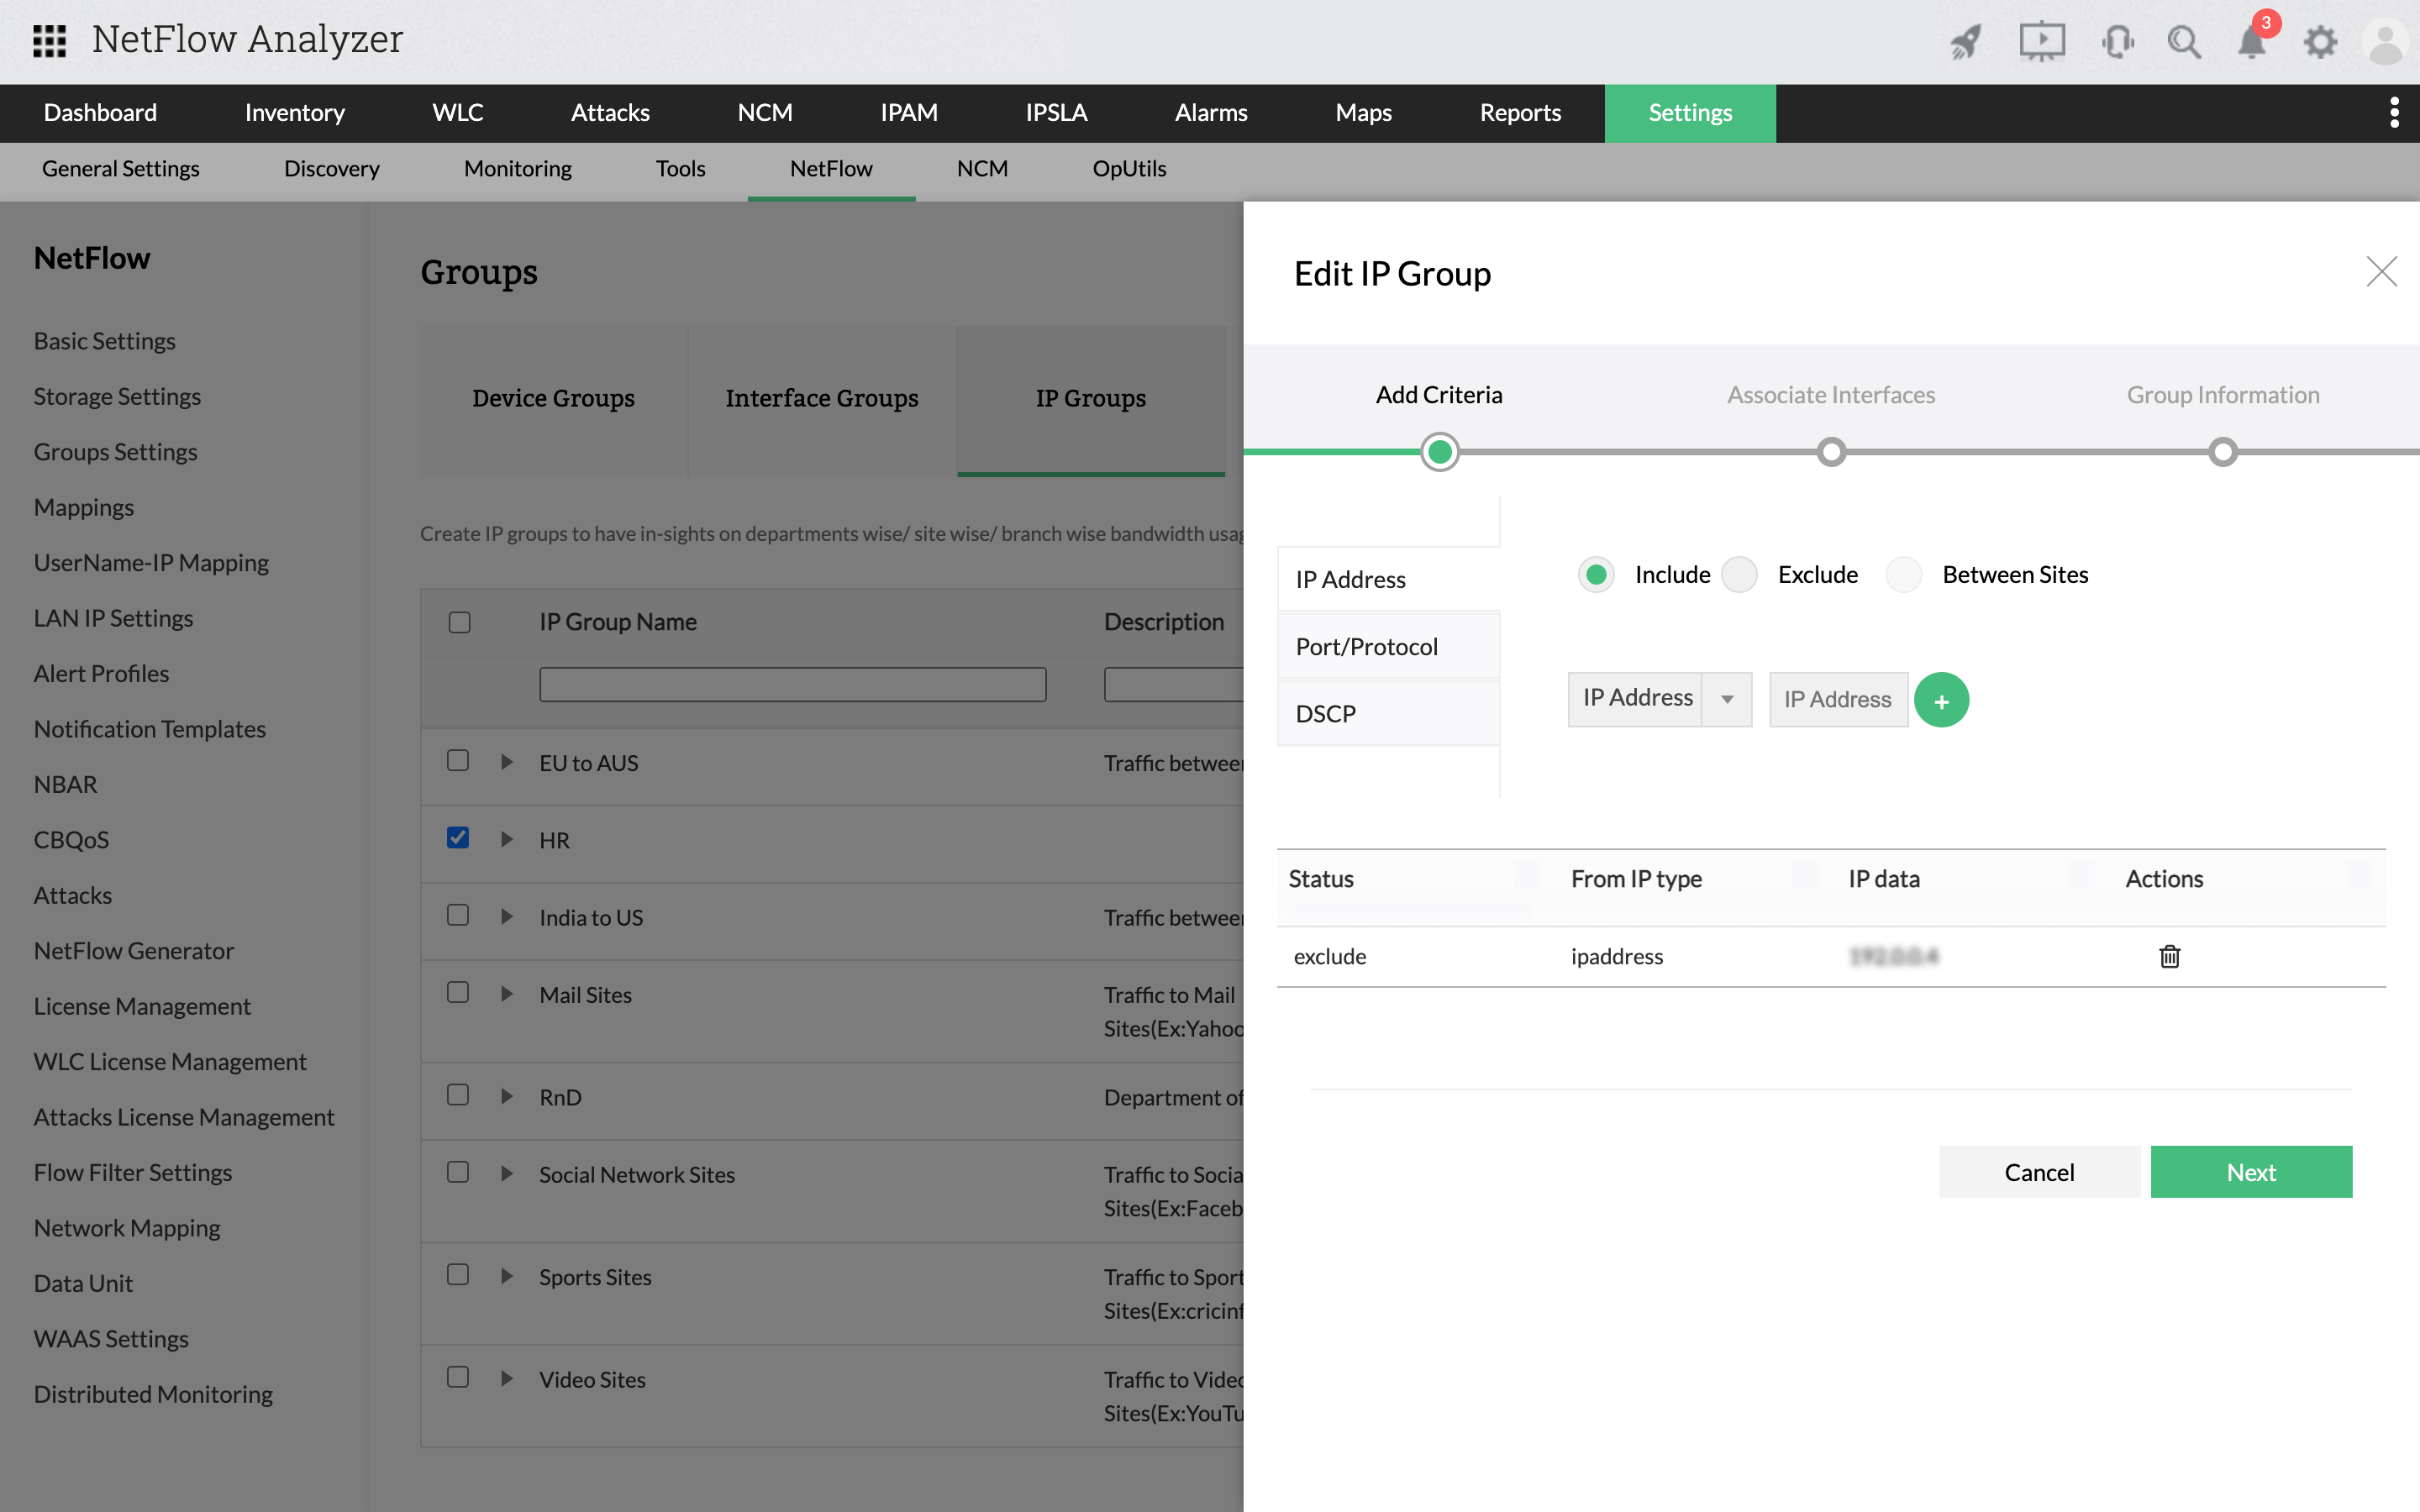The height and width of the screenshot is (1512, 2420).
Task: Open the IP Address type dropdown
Action: [1727, 699]
